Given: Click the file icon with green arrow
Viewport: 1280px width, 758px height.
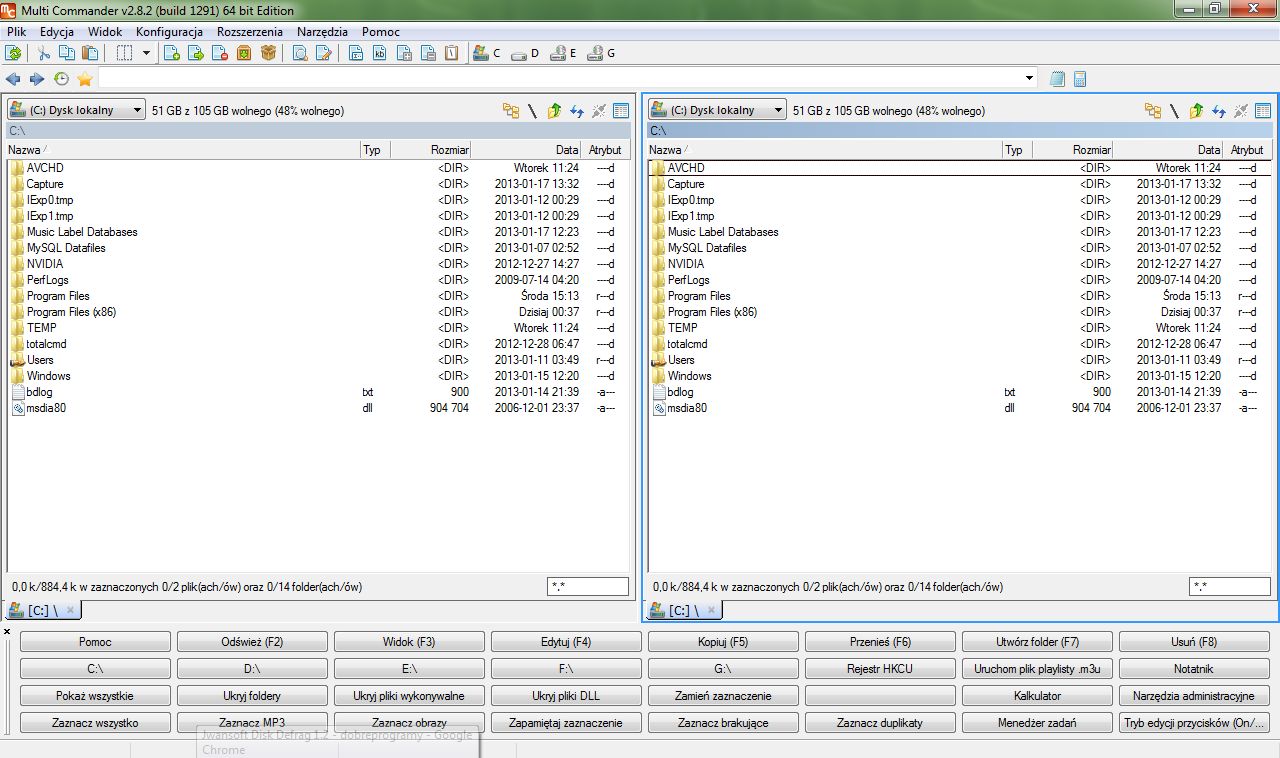Looking at the screenshot, I should [x=196, y=53].
